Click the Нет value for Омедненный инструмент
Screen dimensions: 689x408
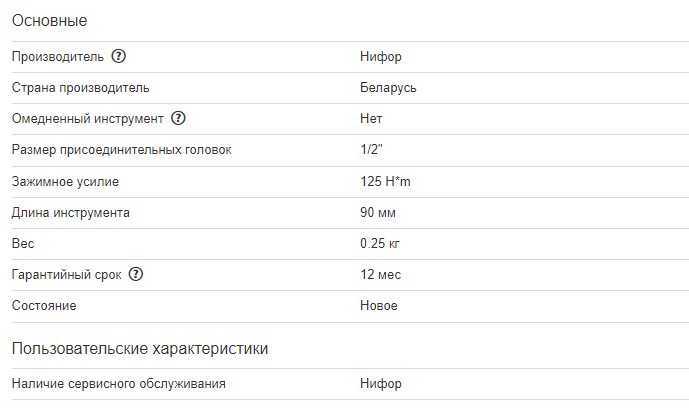click(x=371, y=119)
